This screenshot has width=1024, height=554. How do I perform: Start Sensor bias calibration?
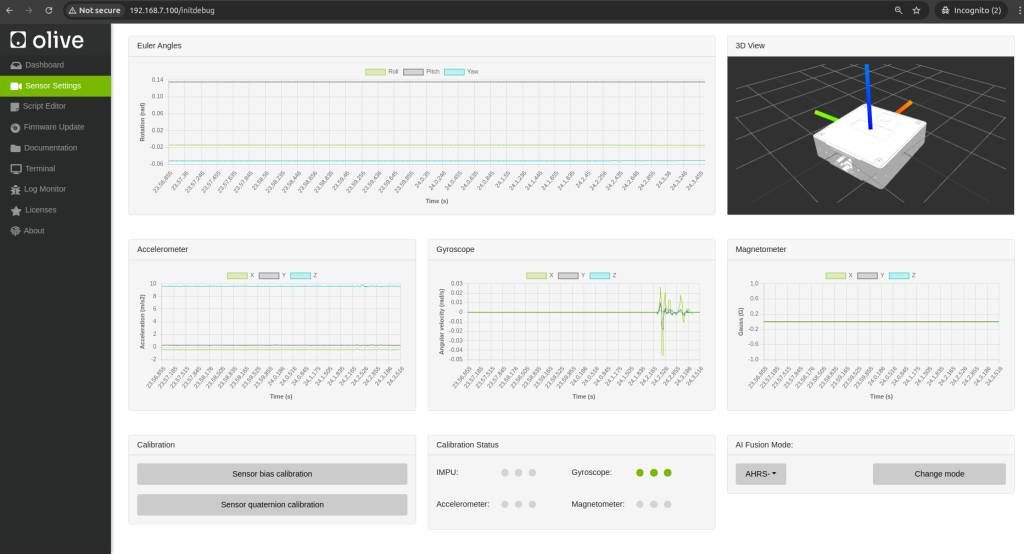[x=272, y=474]
